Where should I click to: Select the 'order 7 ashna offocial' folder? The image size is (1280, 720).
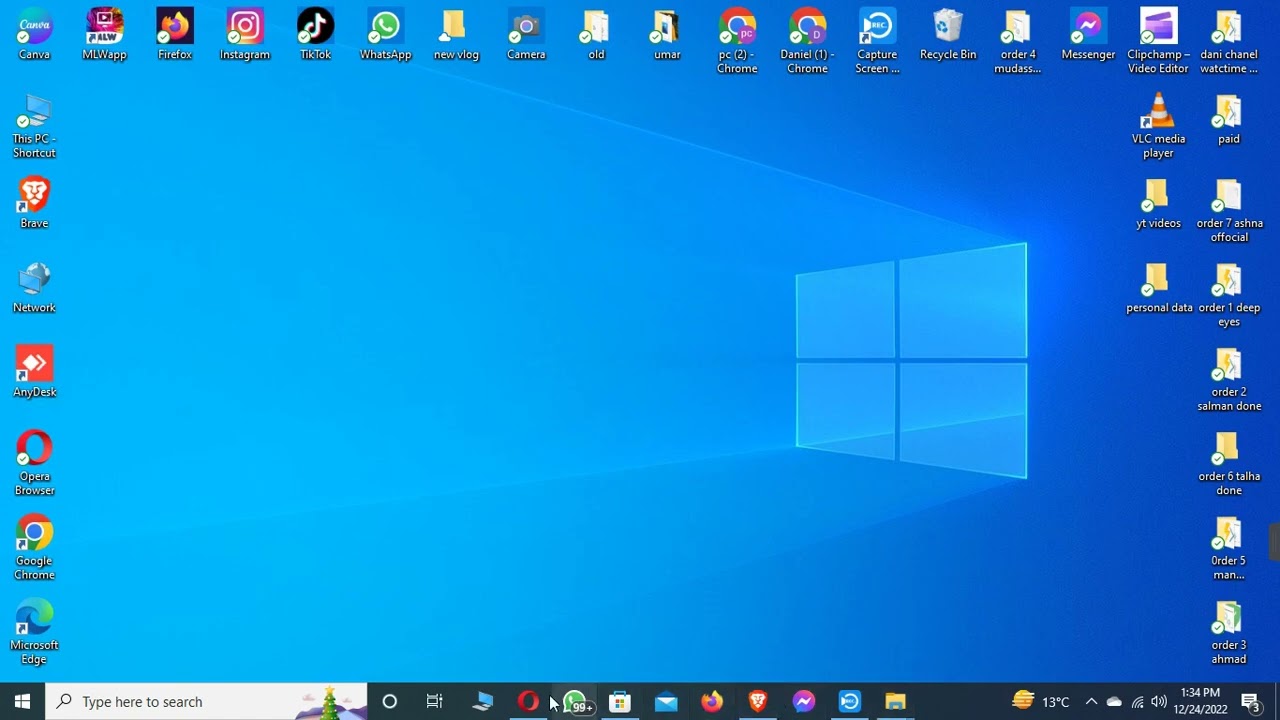pos(1229,210)
